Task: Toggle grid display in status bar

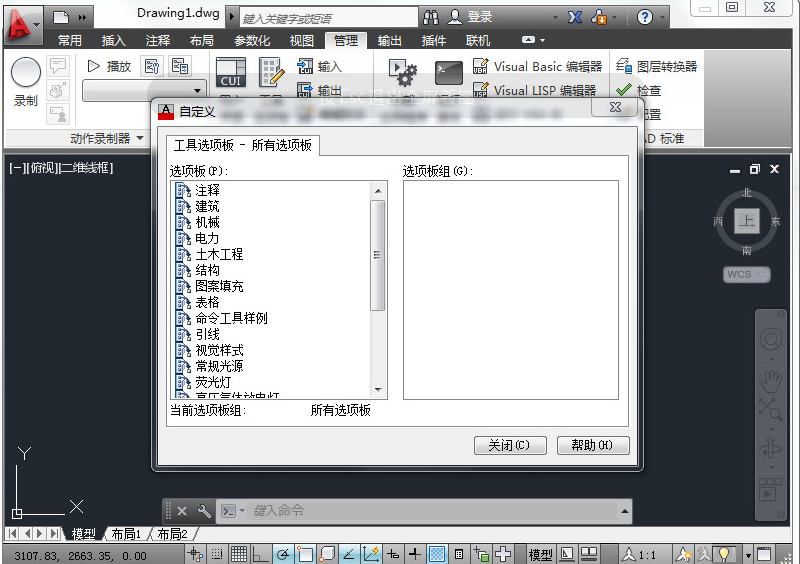Action: pyautogui.click(x=239, y=554)
